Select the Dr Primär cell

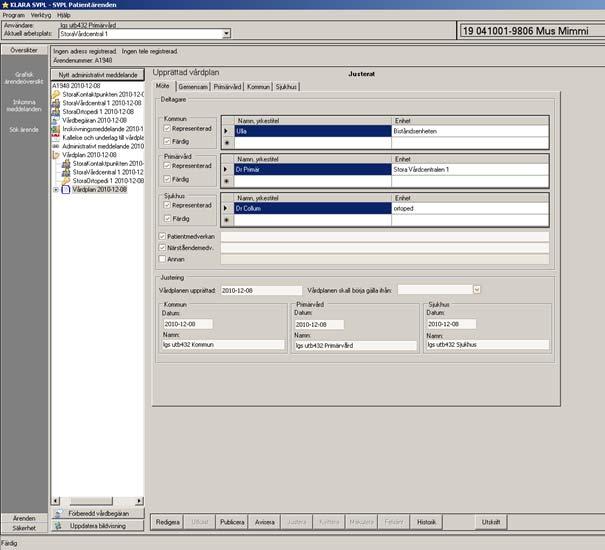(313, 169)
